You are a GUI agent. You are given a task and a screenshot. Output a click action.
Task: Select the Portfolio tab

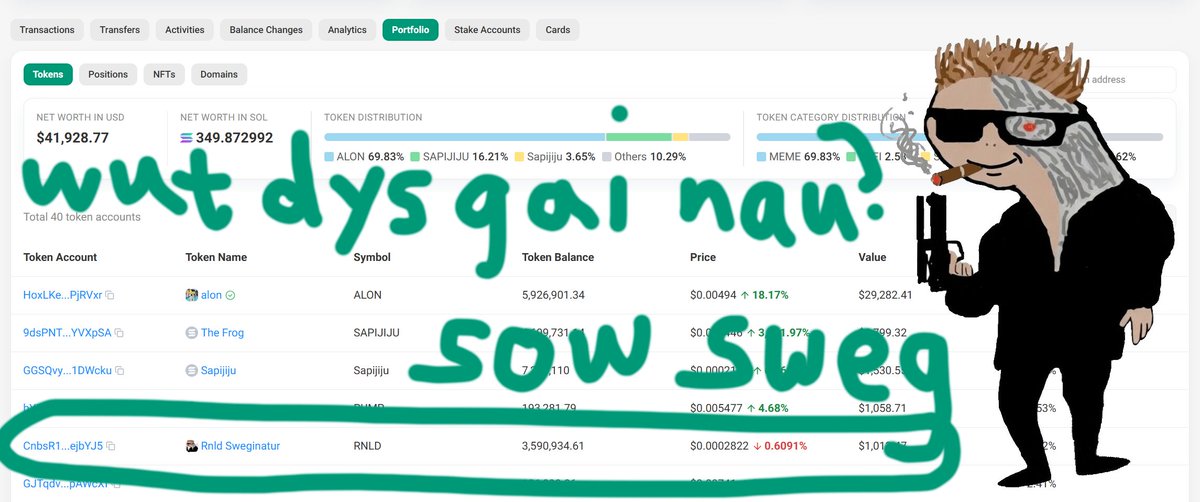coord(410,30)
